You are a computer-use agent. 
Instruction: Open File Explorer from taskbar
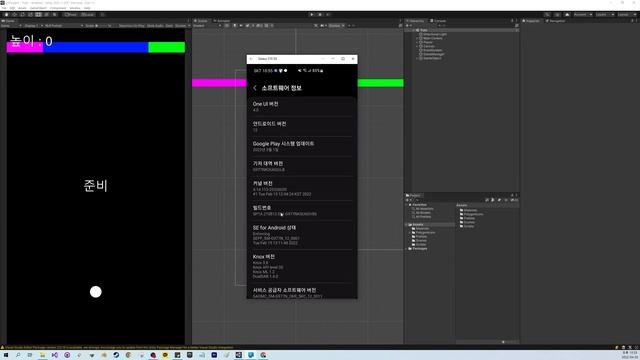click(x=42, y=355)
